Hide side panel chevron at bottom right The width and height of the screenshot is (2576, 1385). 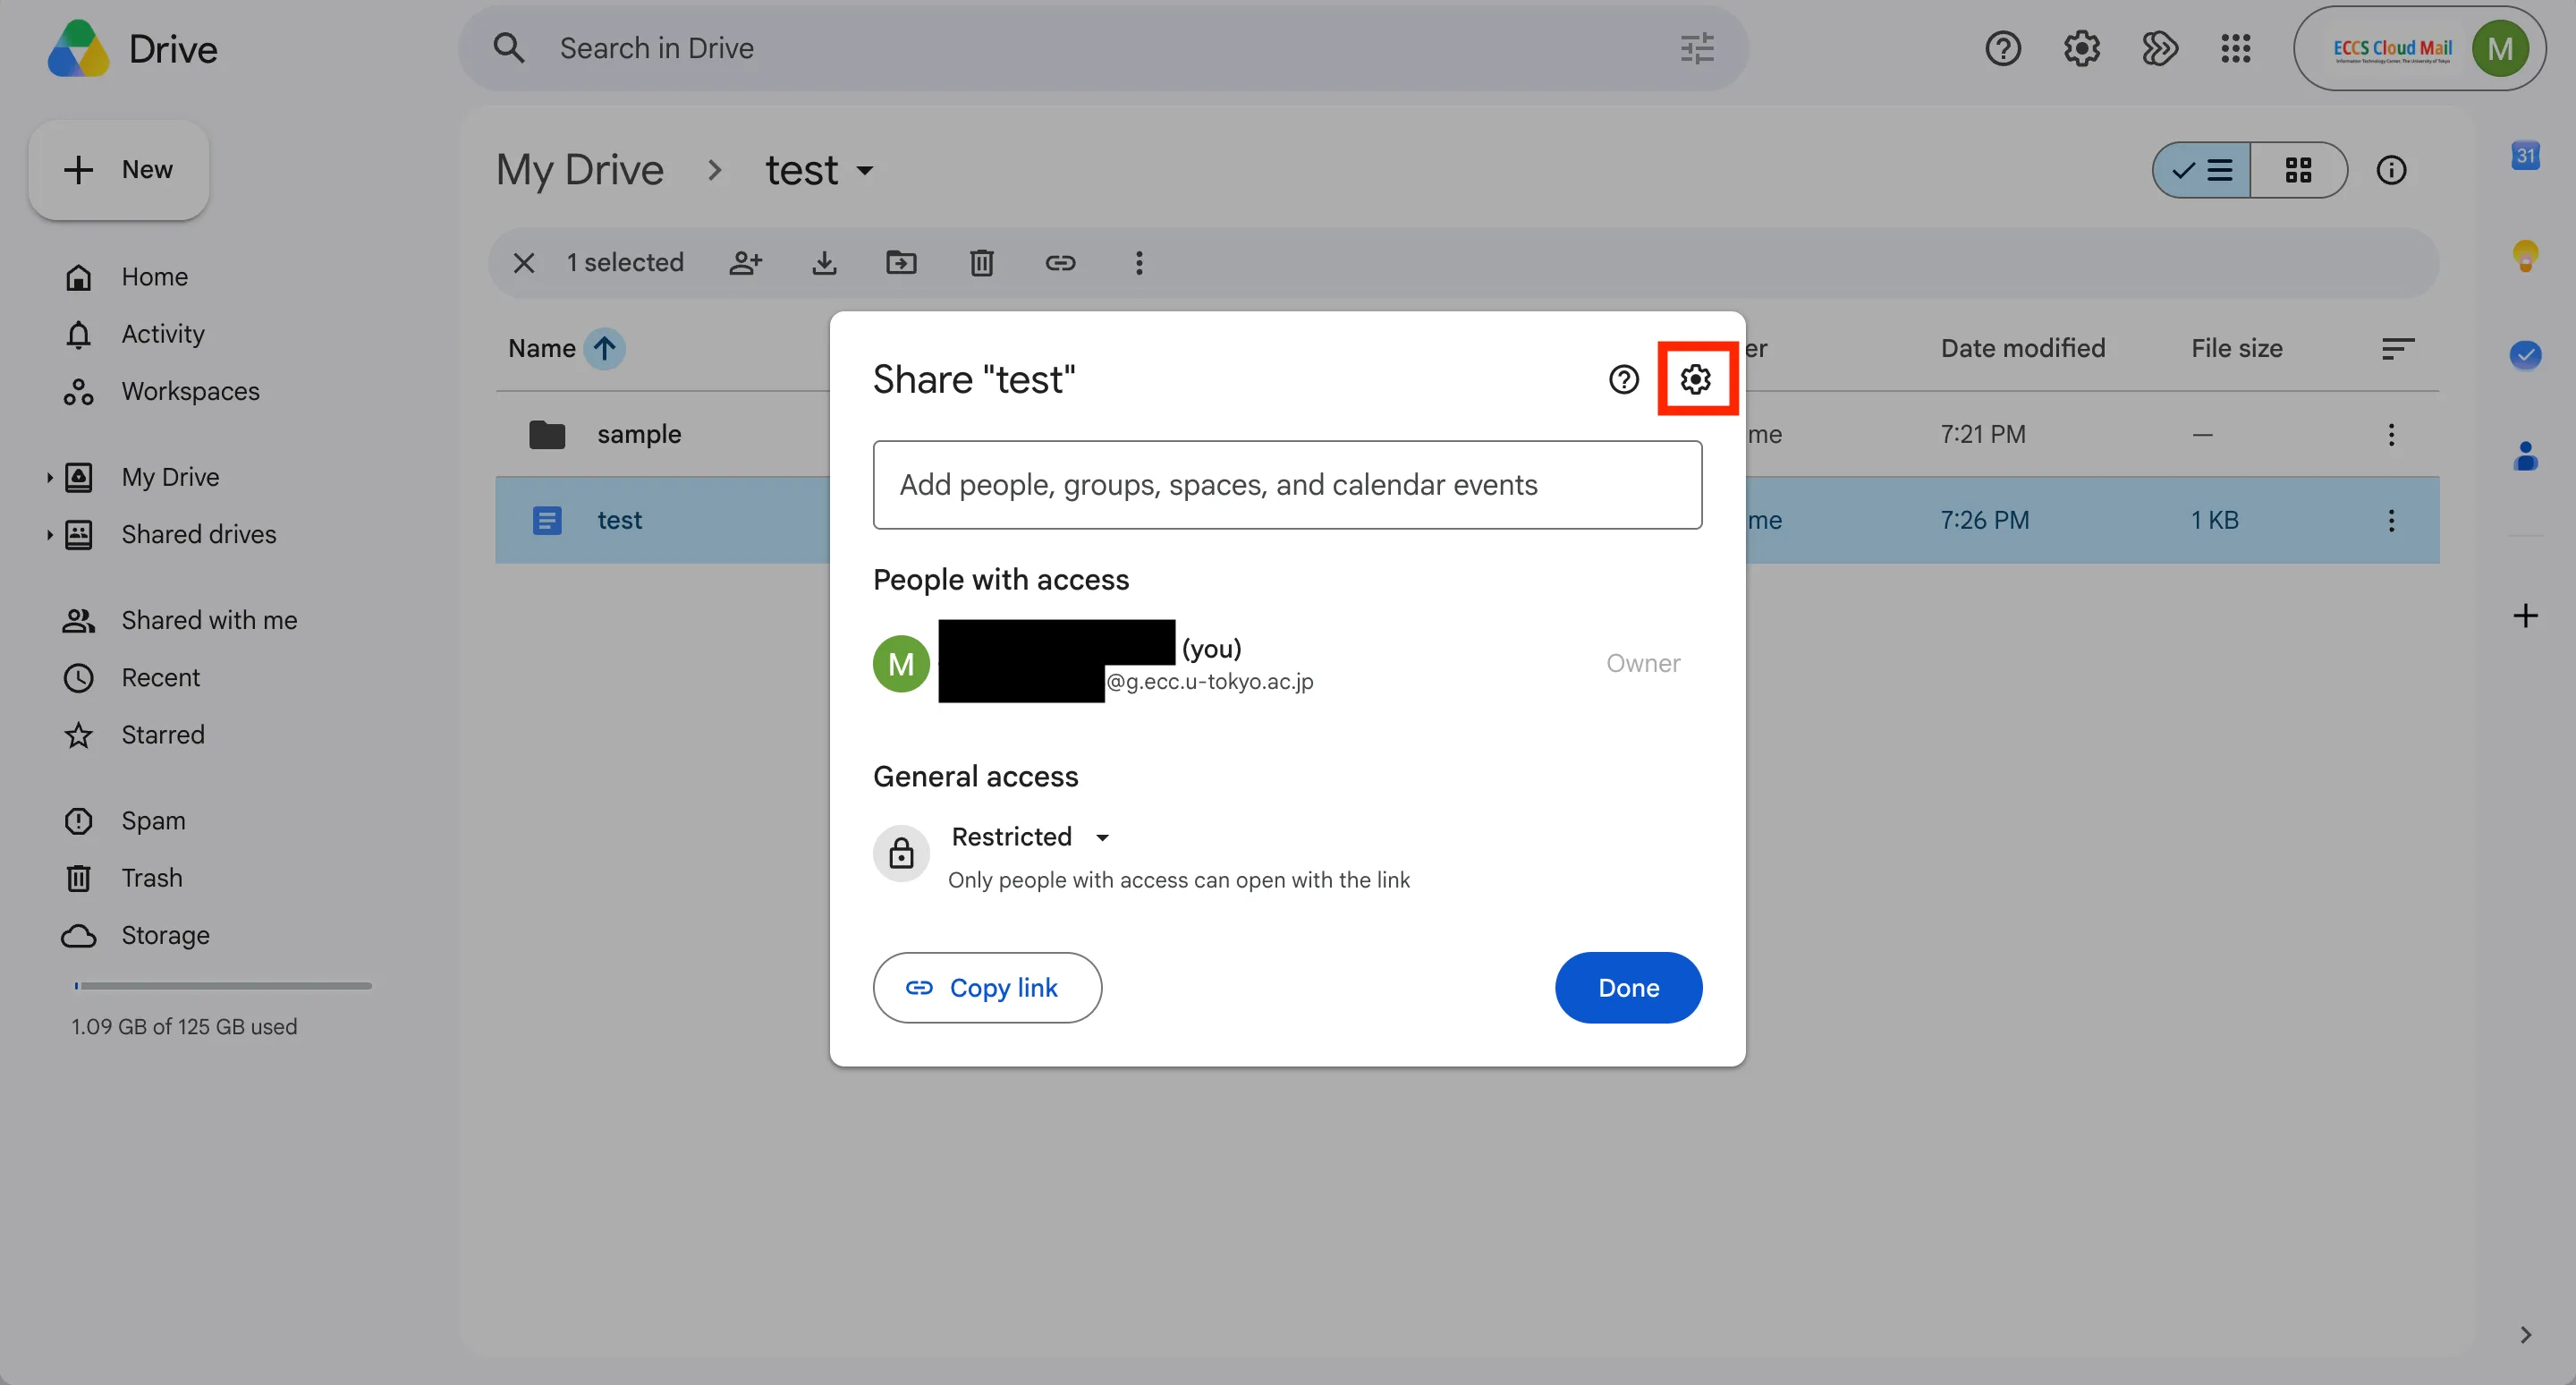click(x=2526, y=1334)
